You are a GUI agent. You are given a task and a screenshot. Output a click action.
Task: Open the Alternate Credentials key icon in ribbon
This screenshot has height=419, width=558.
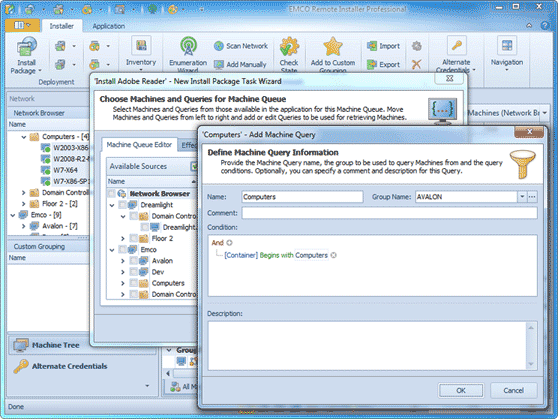coord(457,45)
